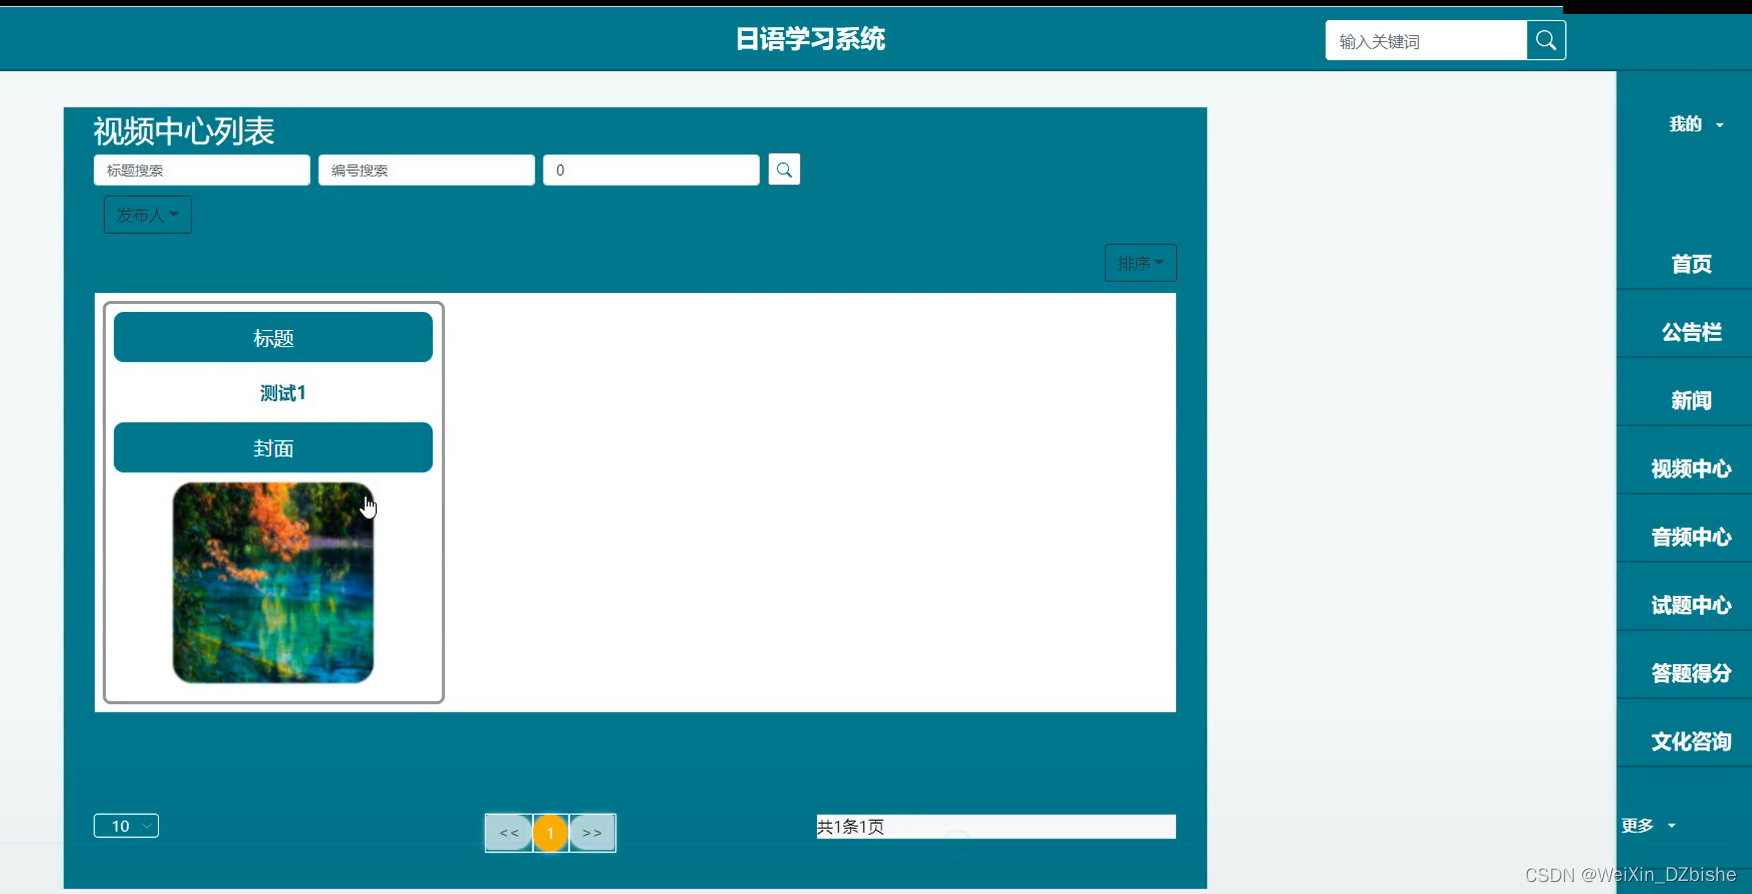Click the list filter search icon button
Image resolution: width=1752 pixels, height=894 pixels.
coord(784,170)
